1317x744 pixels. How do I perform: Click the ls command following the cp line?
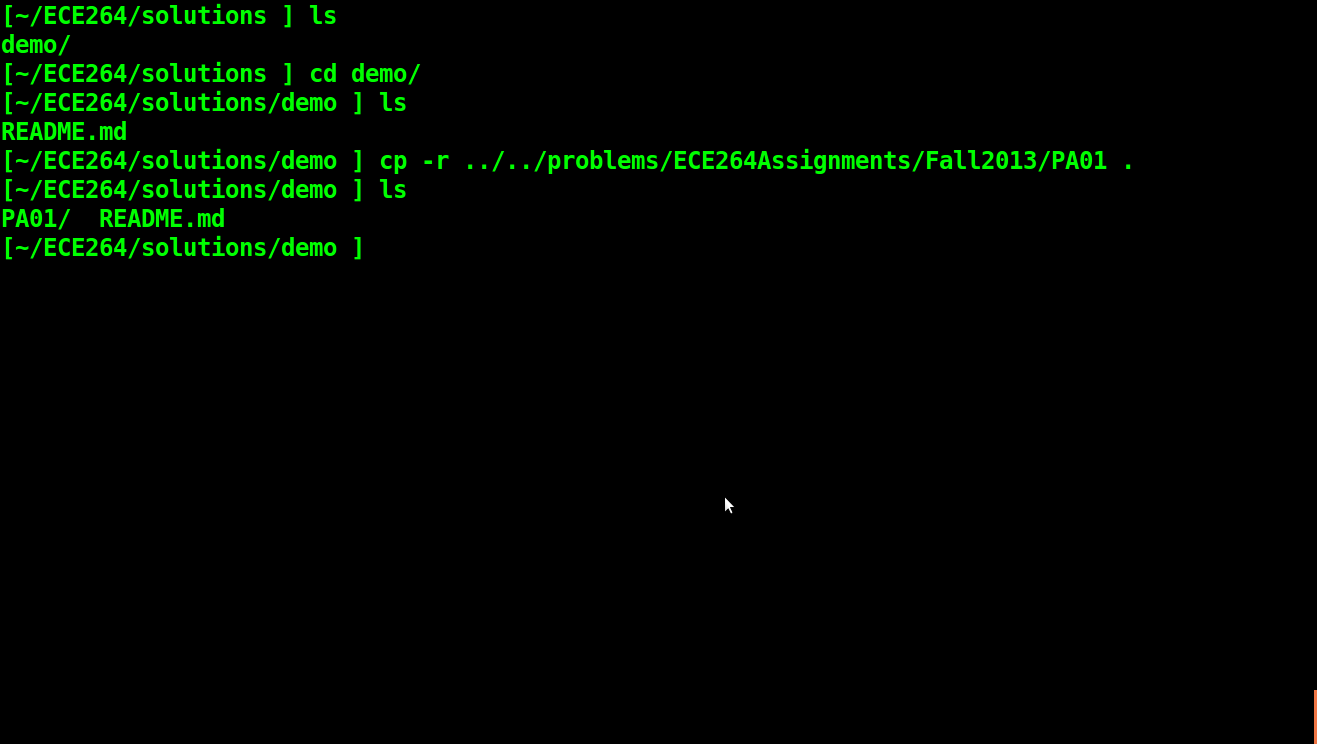coord(393,190)
